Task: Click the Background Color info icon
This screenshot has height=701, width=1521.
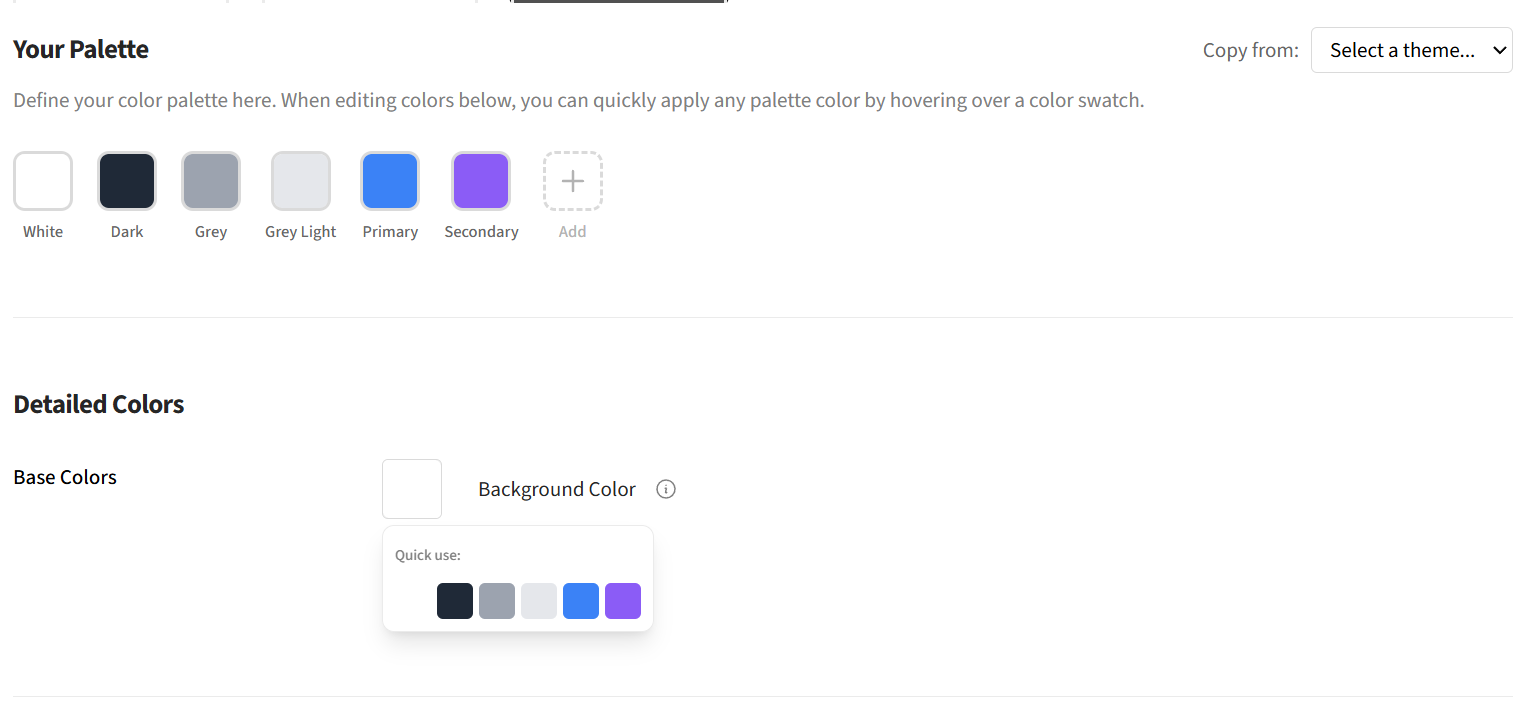Action: (x=666, y=489)
